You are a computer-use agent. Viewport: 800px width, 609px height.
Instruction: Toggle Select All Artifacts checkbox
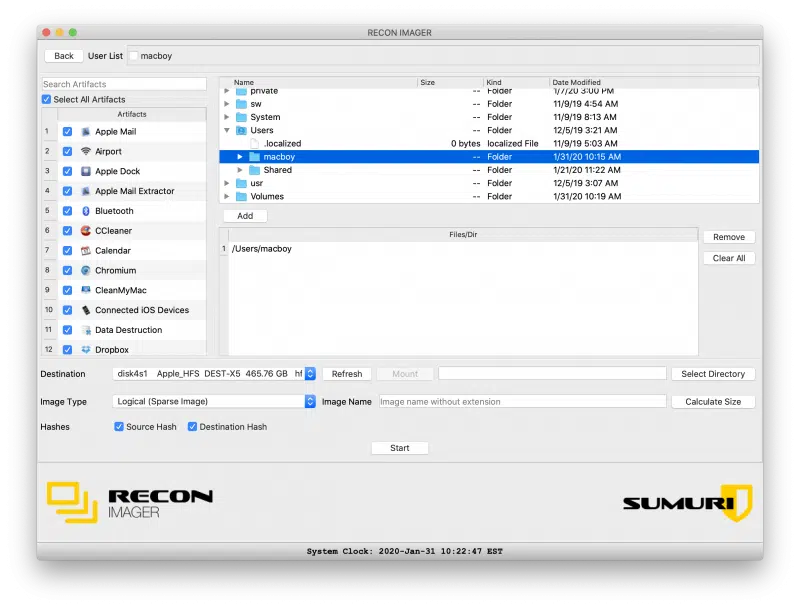pos(46,99)
